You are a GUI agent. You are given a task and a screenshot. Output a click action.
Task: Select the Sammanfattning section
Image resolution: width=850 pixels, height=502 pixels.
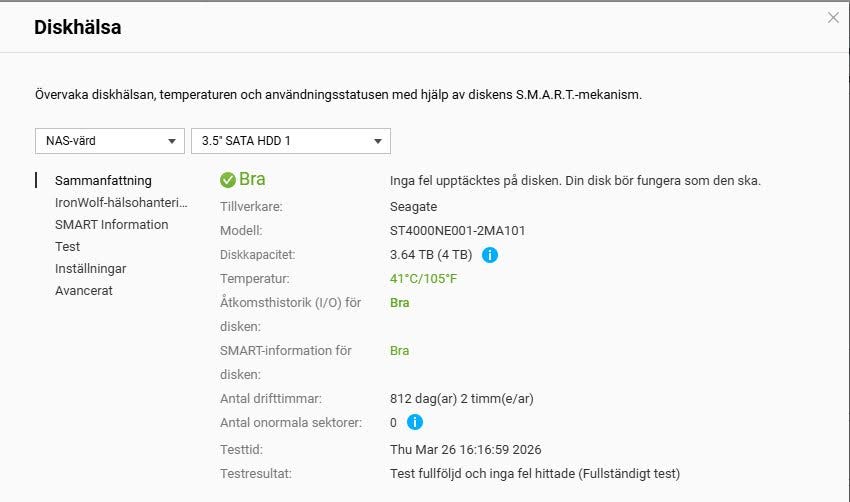(103, 181)
